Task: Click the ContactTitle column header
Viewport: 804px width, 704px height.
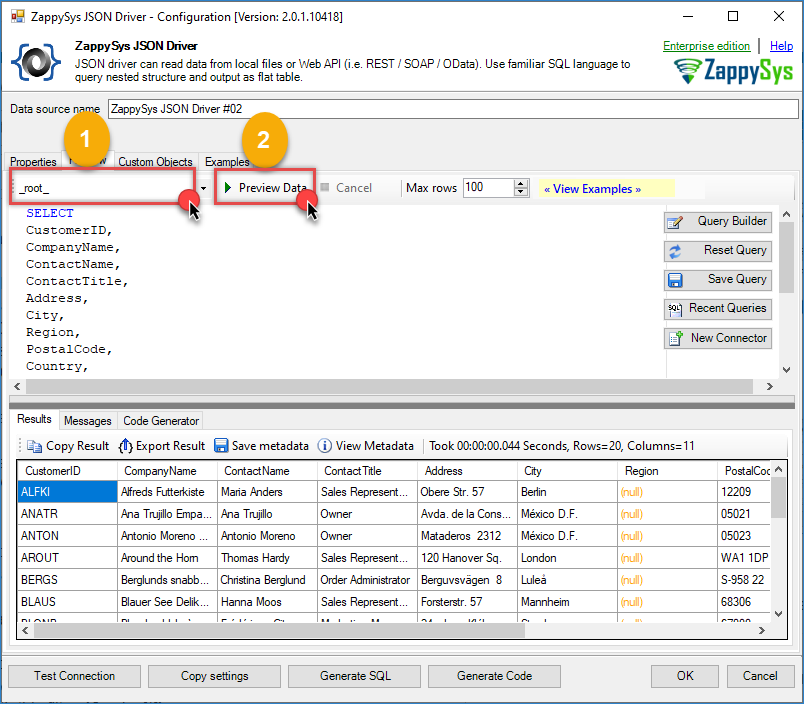Action: click(x=367, y=471)
